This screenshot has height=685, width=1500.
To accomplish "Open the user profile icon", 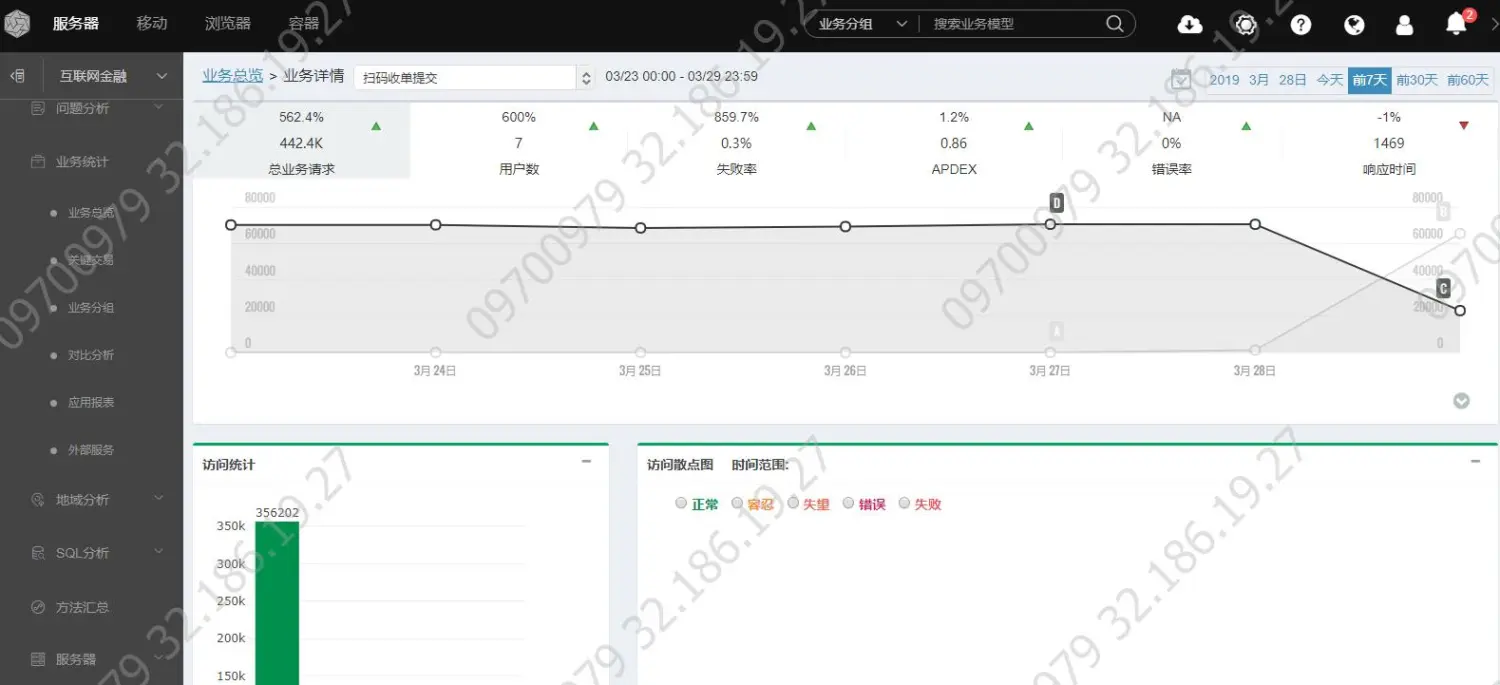I will tap(1404, 24).
